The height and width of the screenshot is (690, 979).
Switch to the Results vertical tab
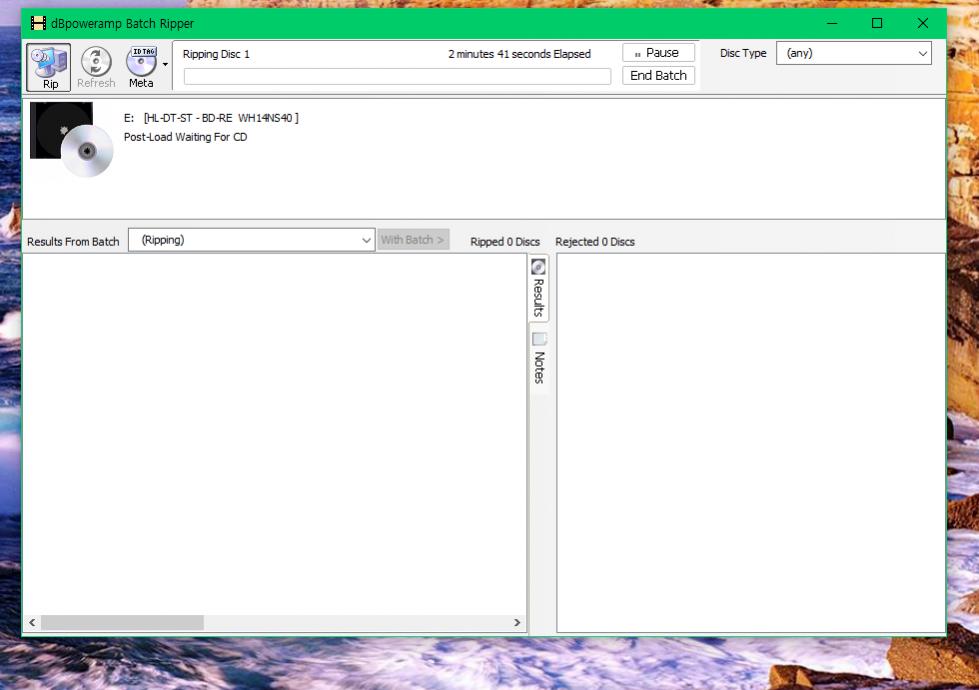click(539, 289)
